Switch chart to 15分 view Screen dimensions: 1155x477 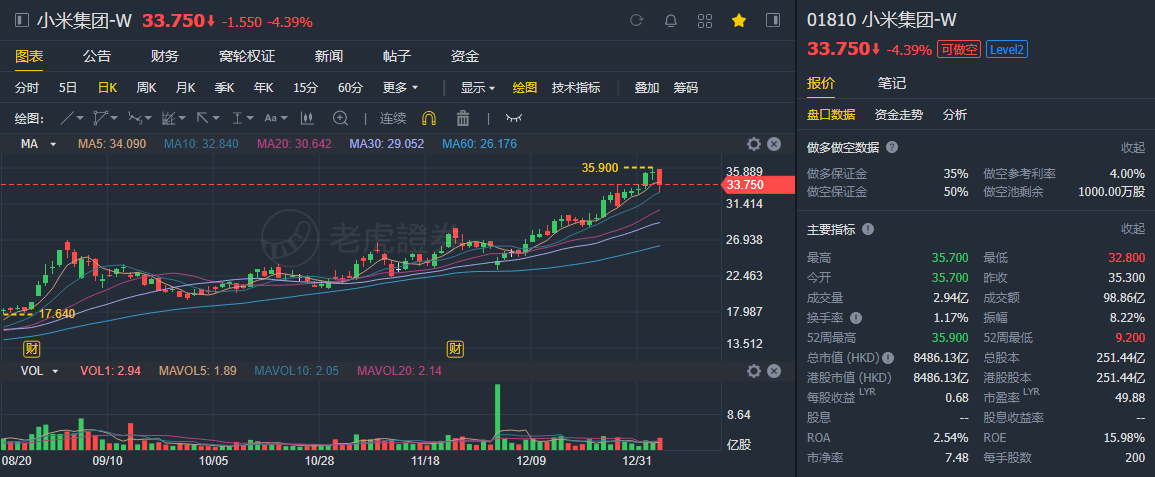tap(305, 88)
